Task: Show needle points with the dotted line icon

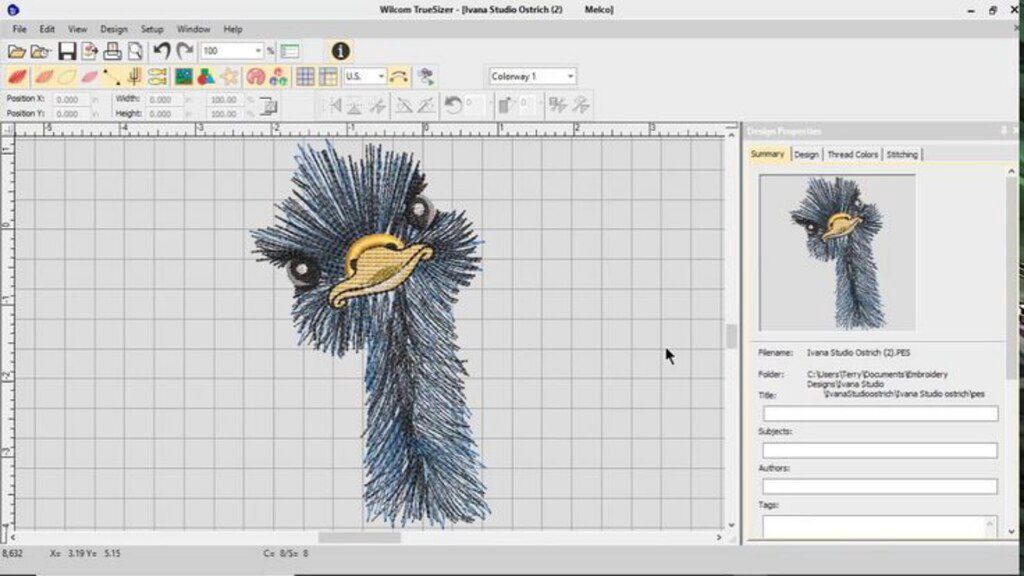Action: tap(111, 76)
